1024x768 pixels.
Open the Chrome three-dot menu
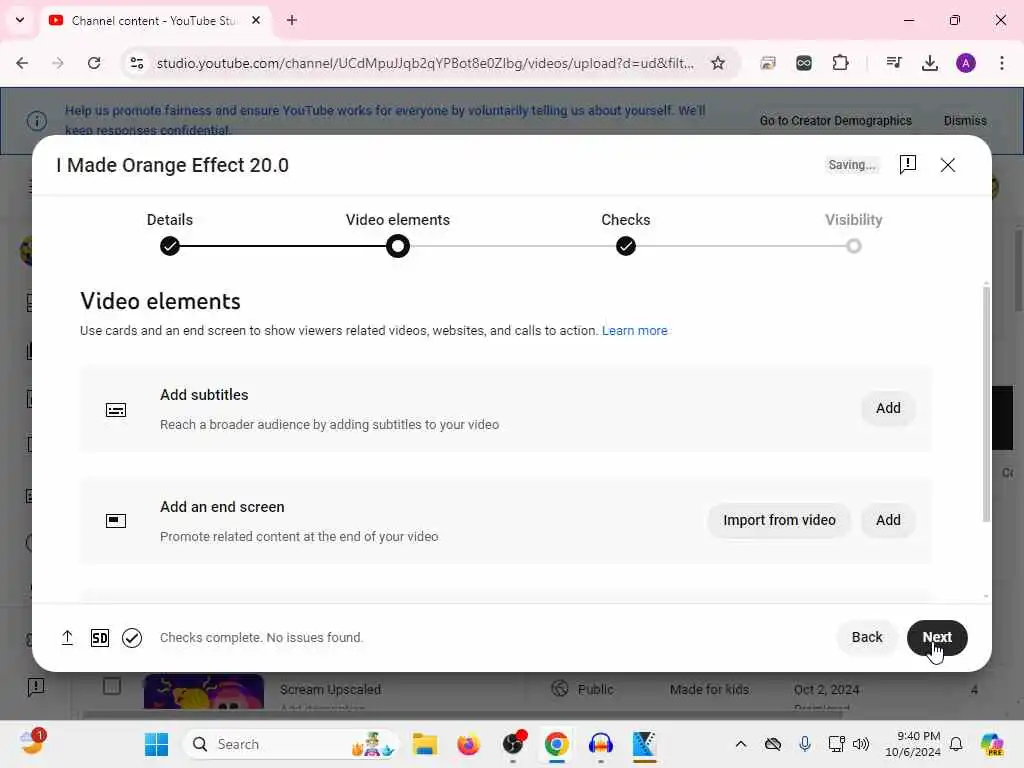1002,63
